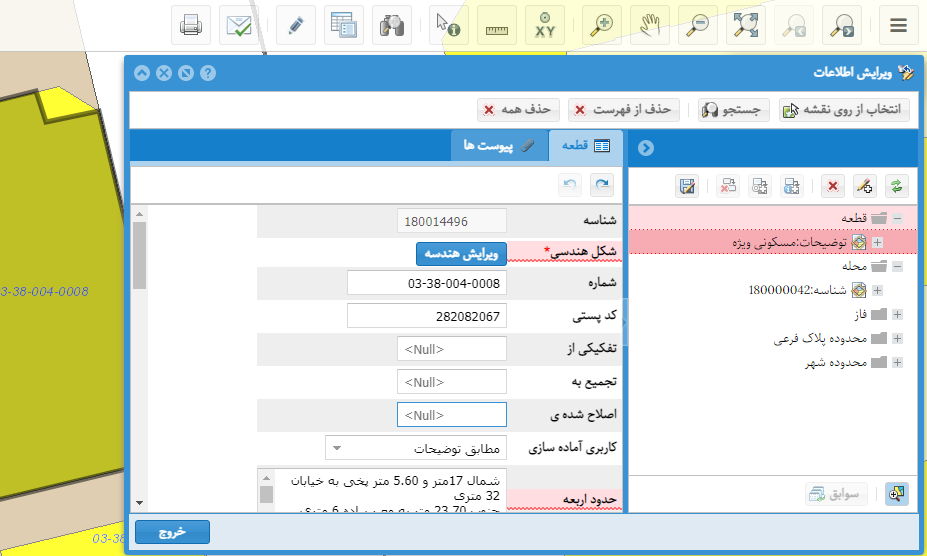Viewport: 927px width, 556px height.
Task: Click the pencil with plus add icon
Action: tap(864, 186)
